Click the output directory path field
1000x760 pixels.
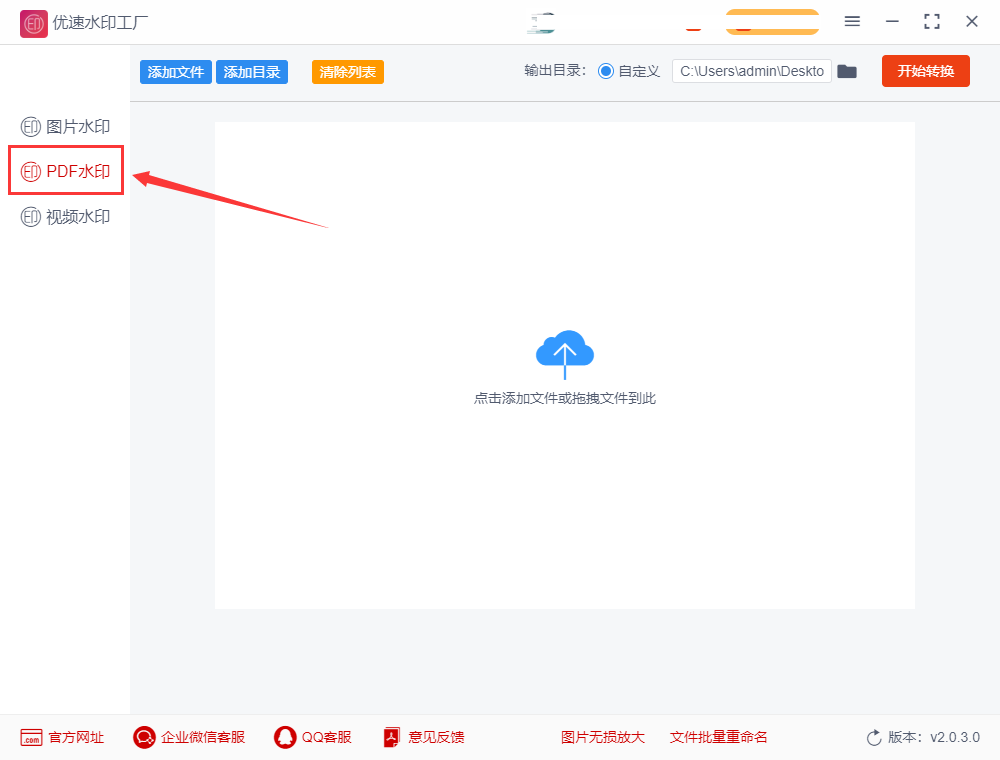click(751, 71)
